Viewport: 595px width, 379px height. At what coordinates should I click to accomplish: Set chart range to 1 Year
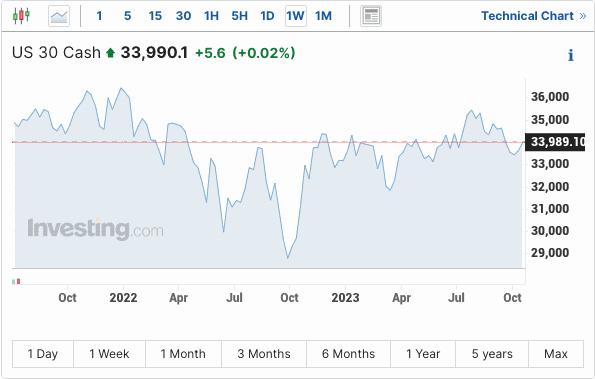(423, 354)
